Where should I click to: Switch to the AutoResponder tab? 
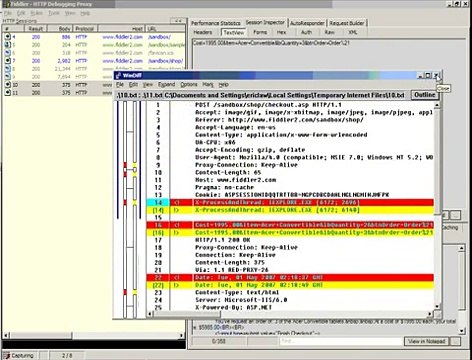pyautogui.click(x=307, y=23)
